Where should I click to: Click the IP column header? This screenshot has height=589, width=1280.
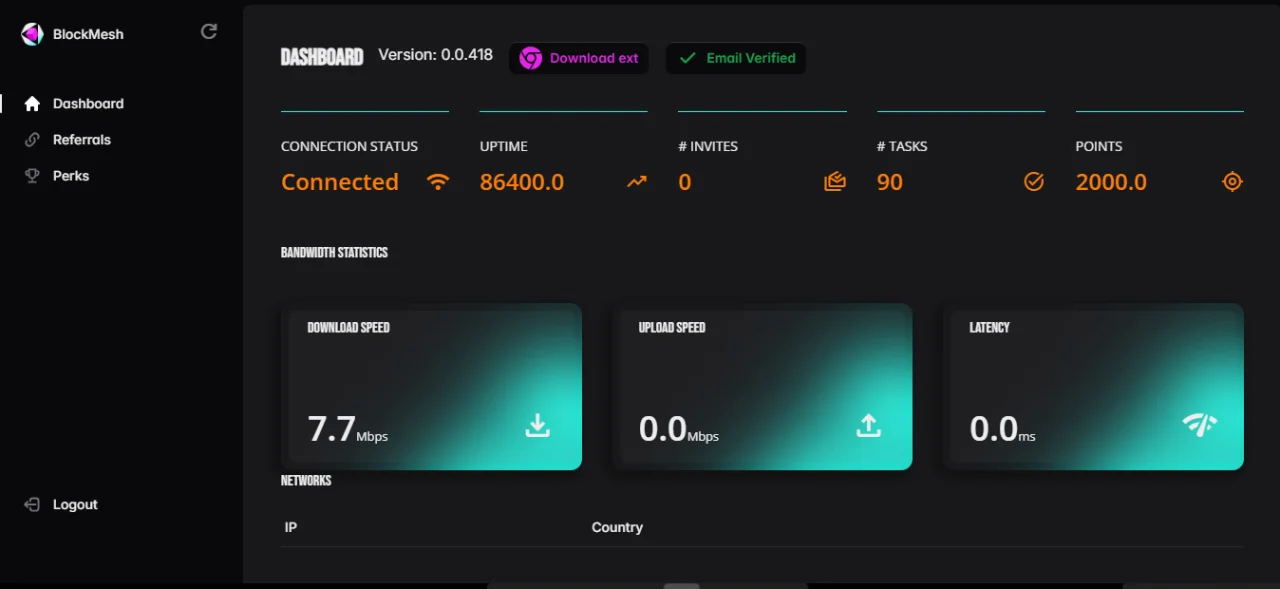click(291, 527)
